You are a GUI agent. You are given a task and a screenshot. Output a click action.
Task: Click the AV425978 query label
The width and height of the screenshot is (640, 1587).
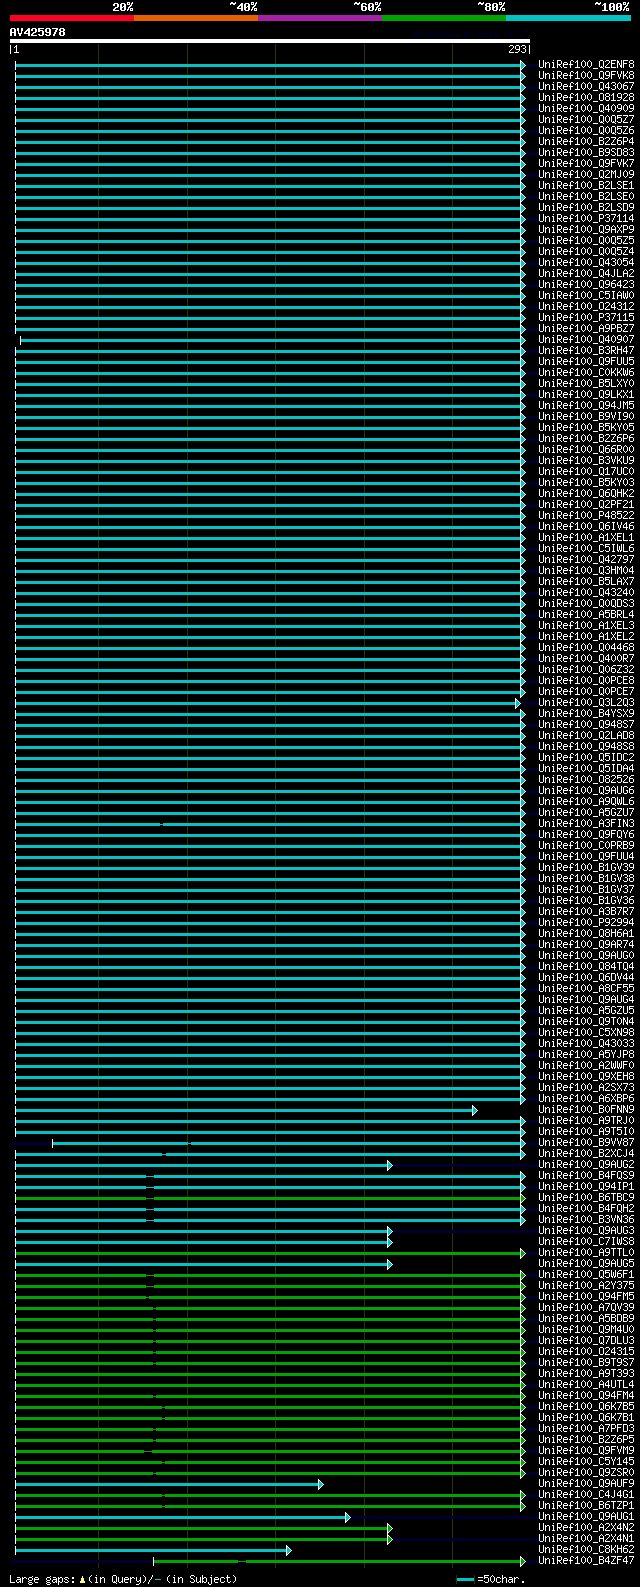(38, 32)
